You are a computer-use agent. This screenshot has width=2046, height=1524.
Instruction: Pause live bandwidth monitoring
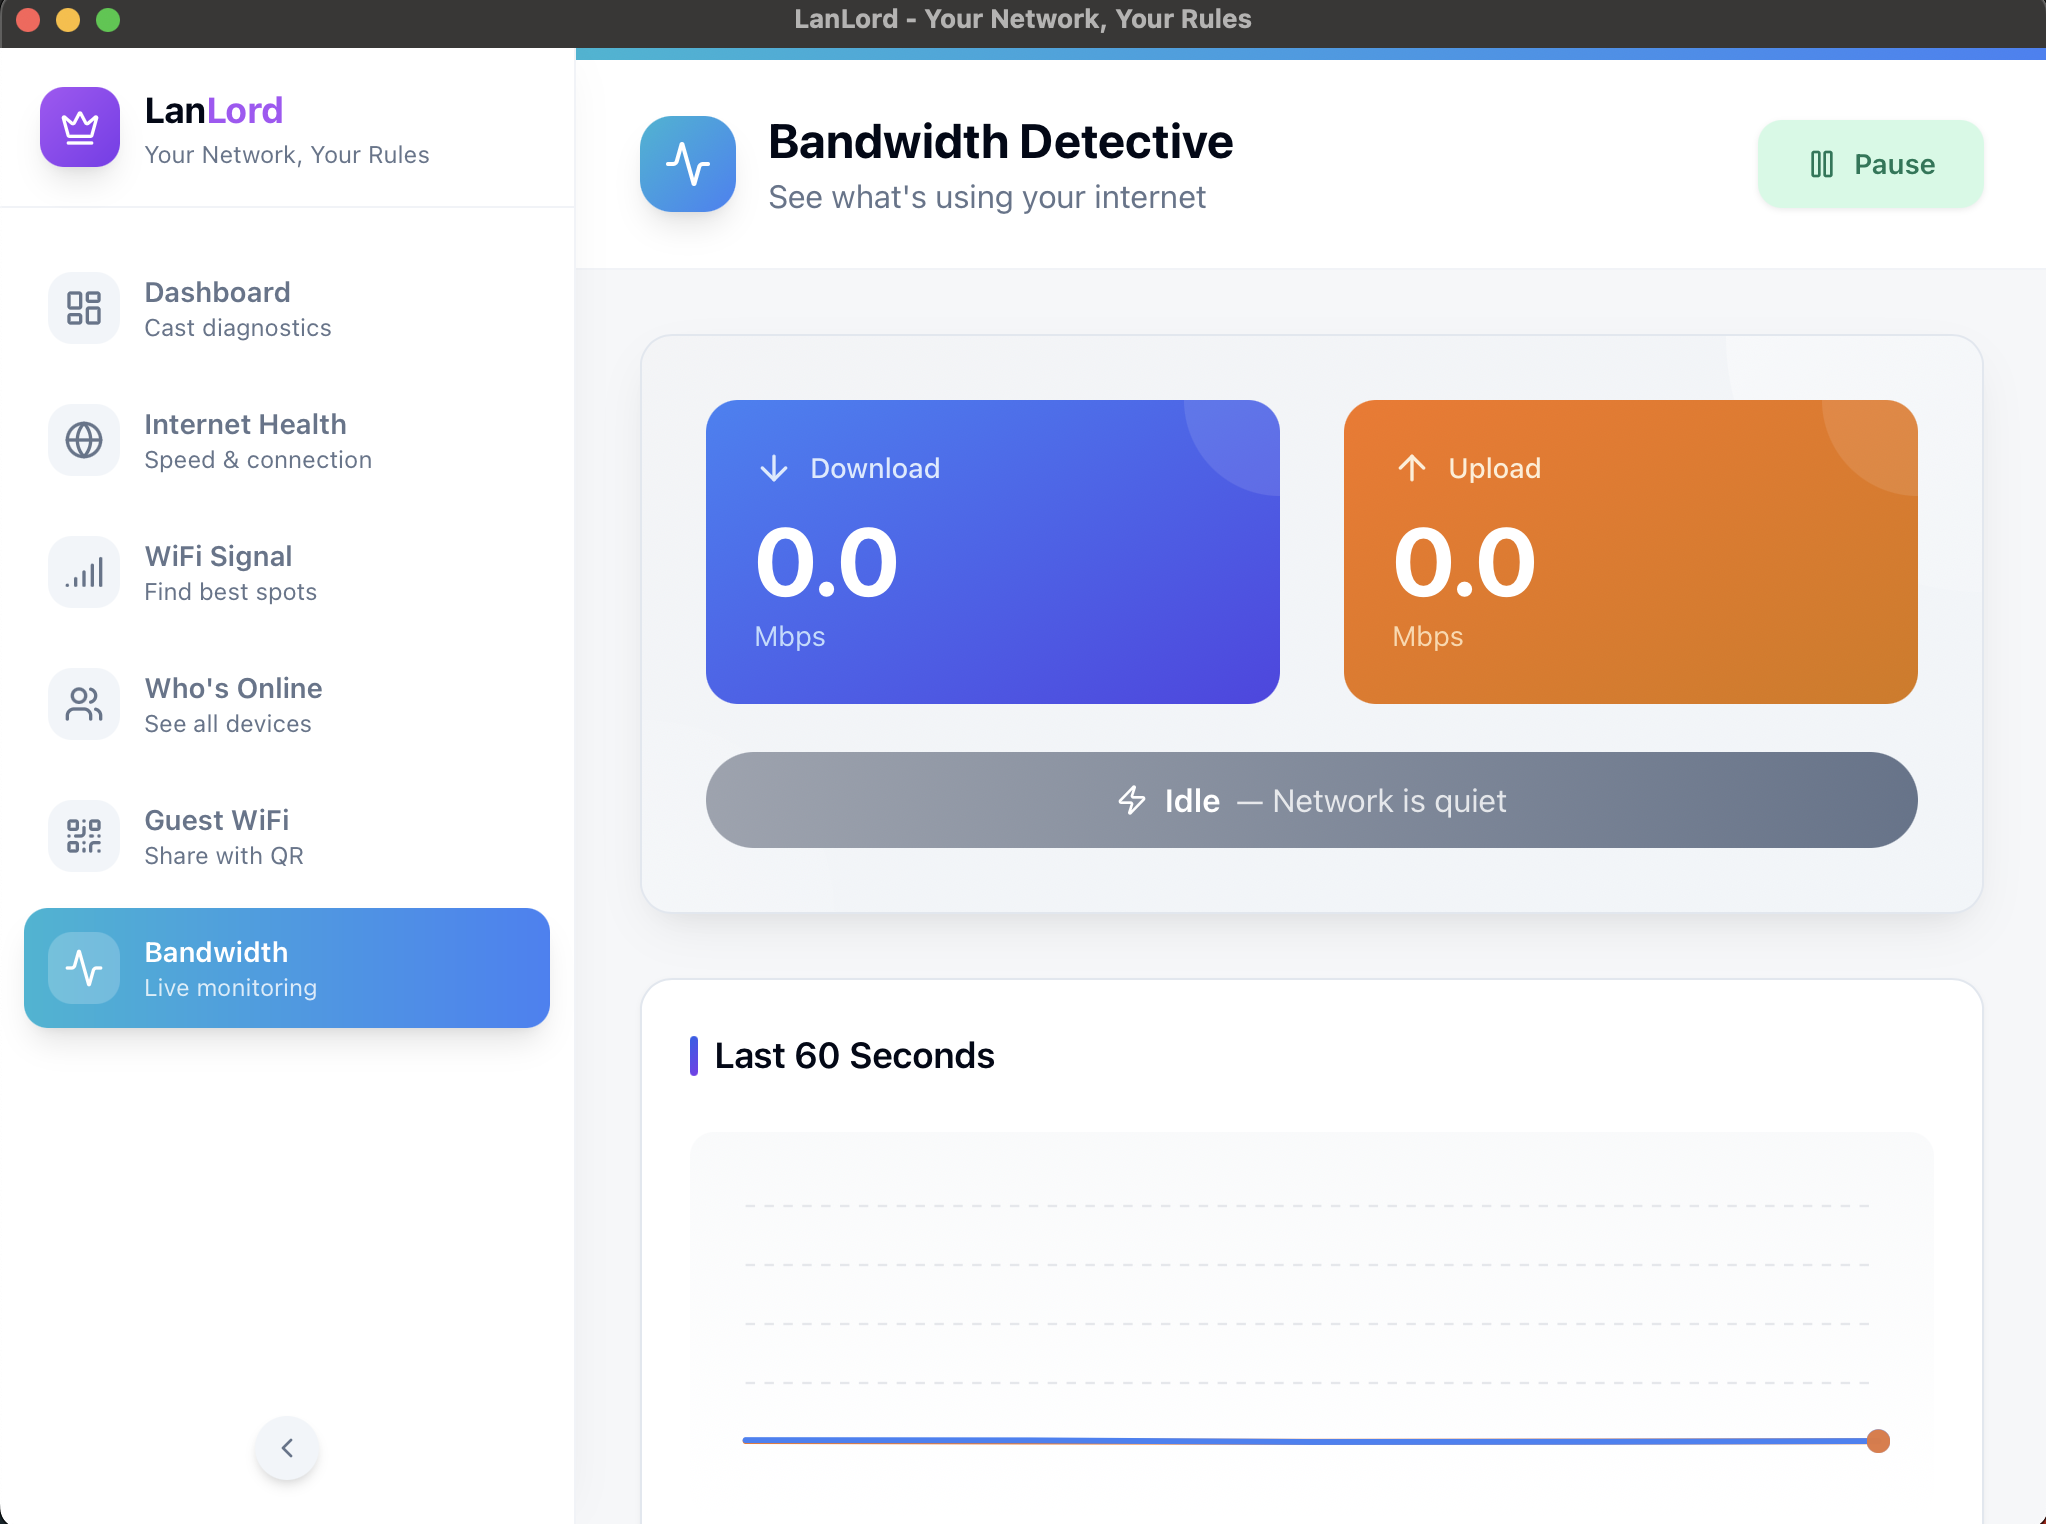point(1870,164)
